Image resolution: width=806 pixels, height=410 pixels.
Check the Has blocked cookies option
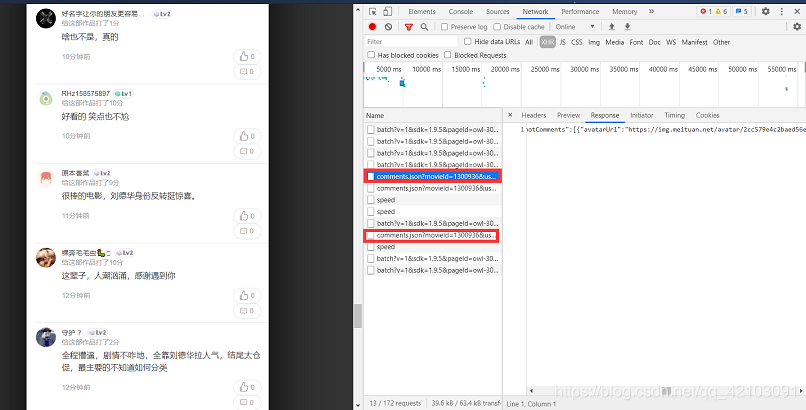click(x=371, y=55)
